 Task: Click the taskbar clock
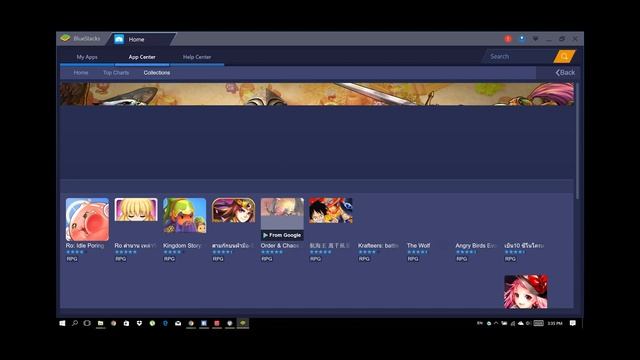click(555, 323)
